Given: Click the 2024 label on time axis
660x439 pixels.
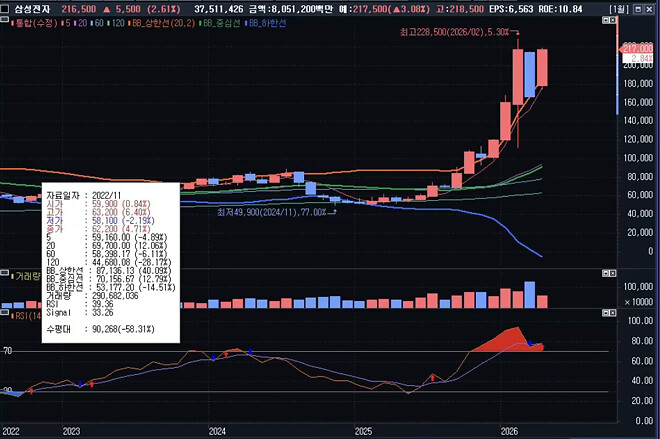Looking at the screenshot, I should [217, 431].
